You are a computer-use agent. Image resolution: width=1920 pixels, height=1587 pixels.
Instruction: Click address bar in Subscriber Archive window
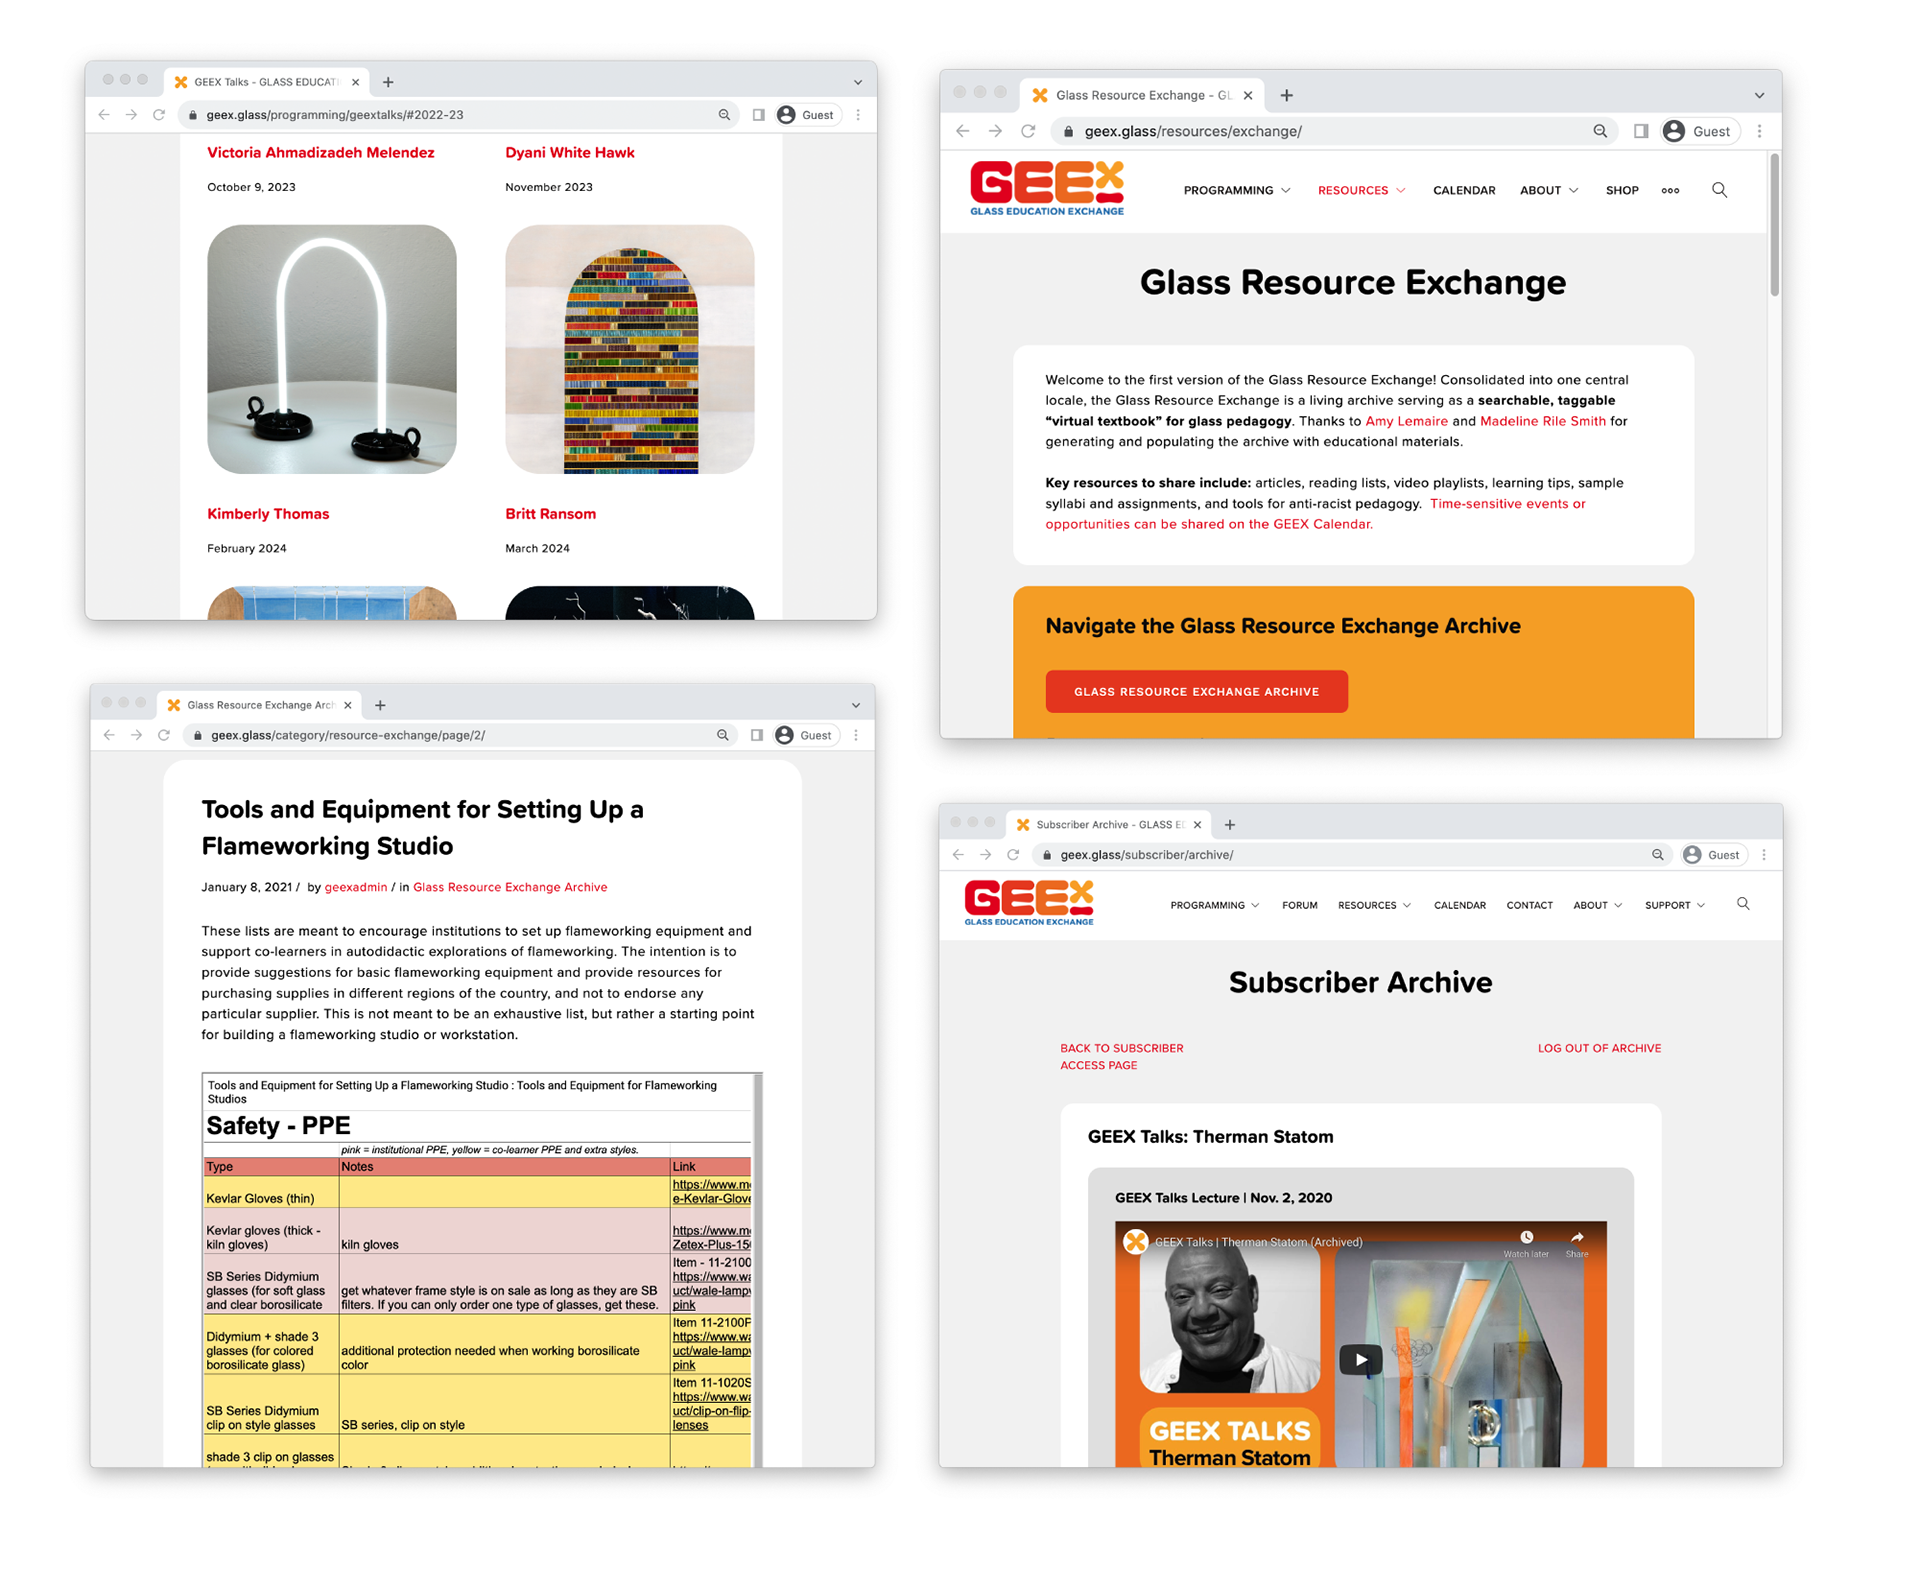click(1354, 855)
